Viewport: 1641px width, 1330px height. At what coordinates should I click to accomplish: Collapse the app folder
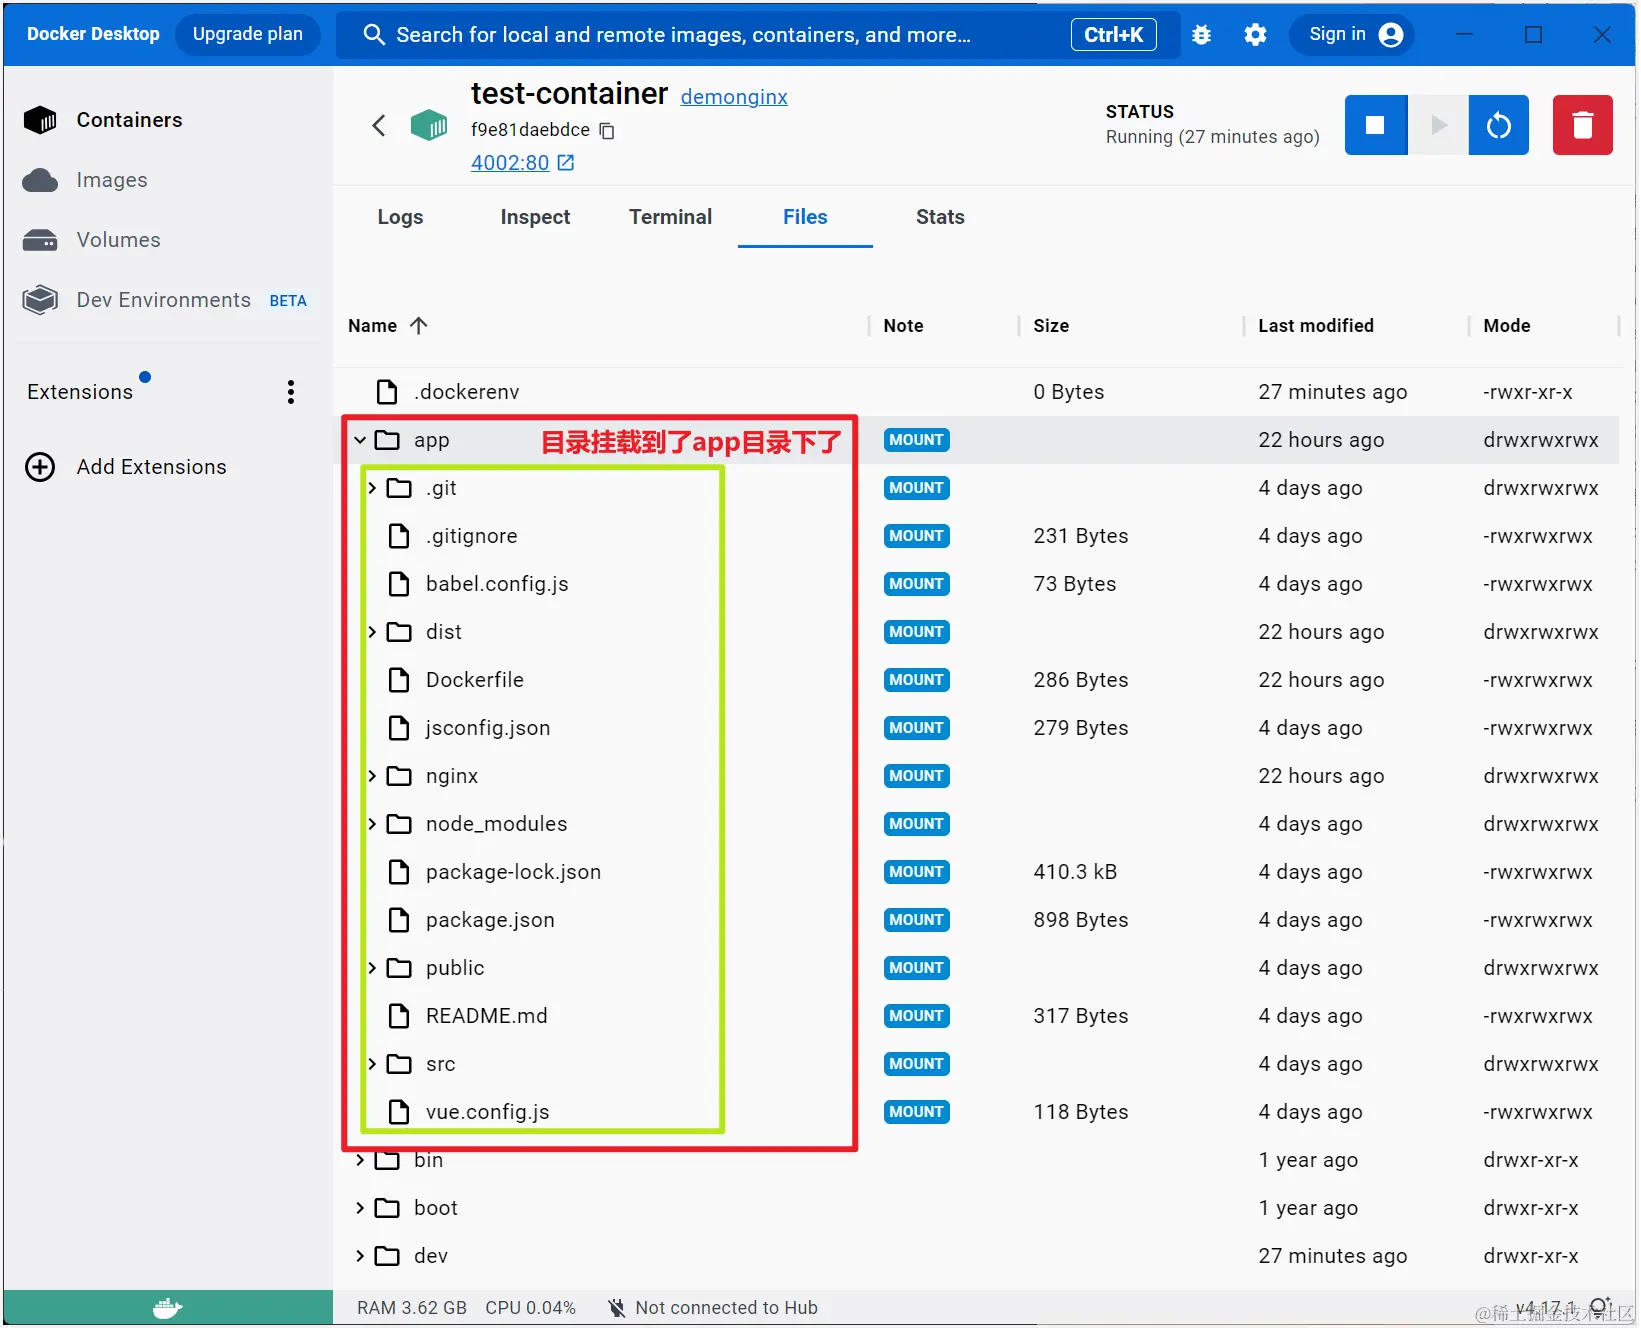point(360,440)
